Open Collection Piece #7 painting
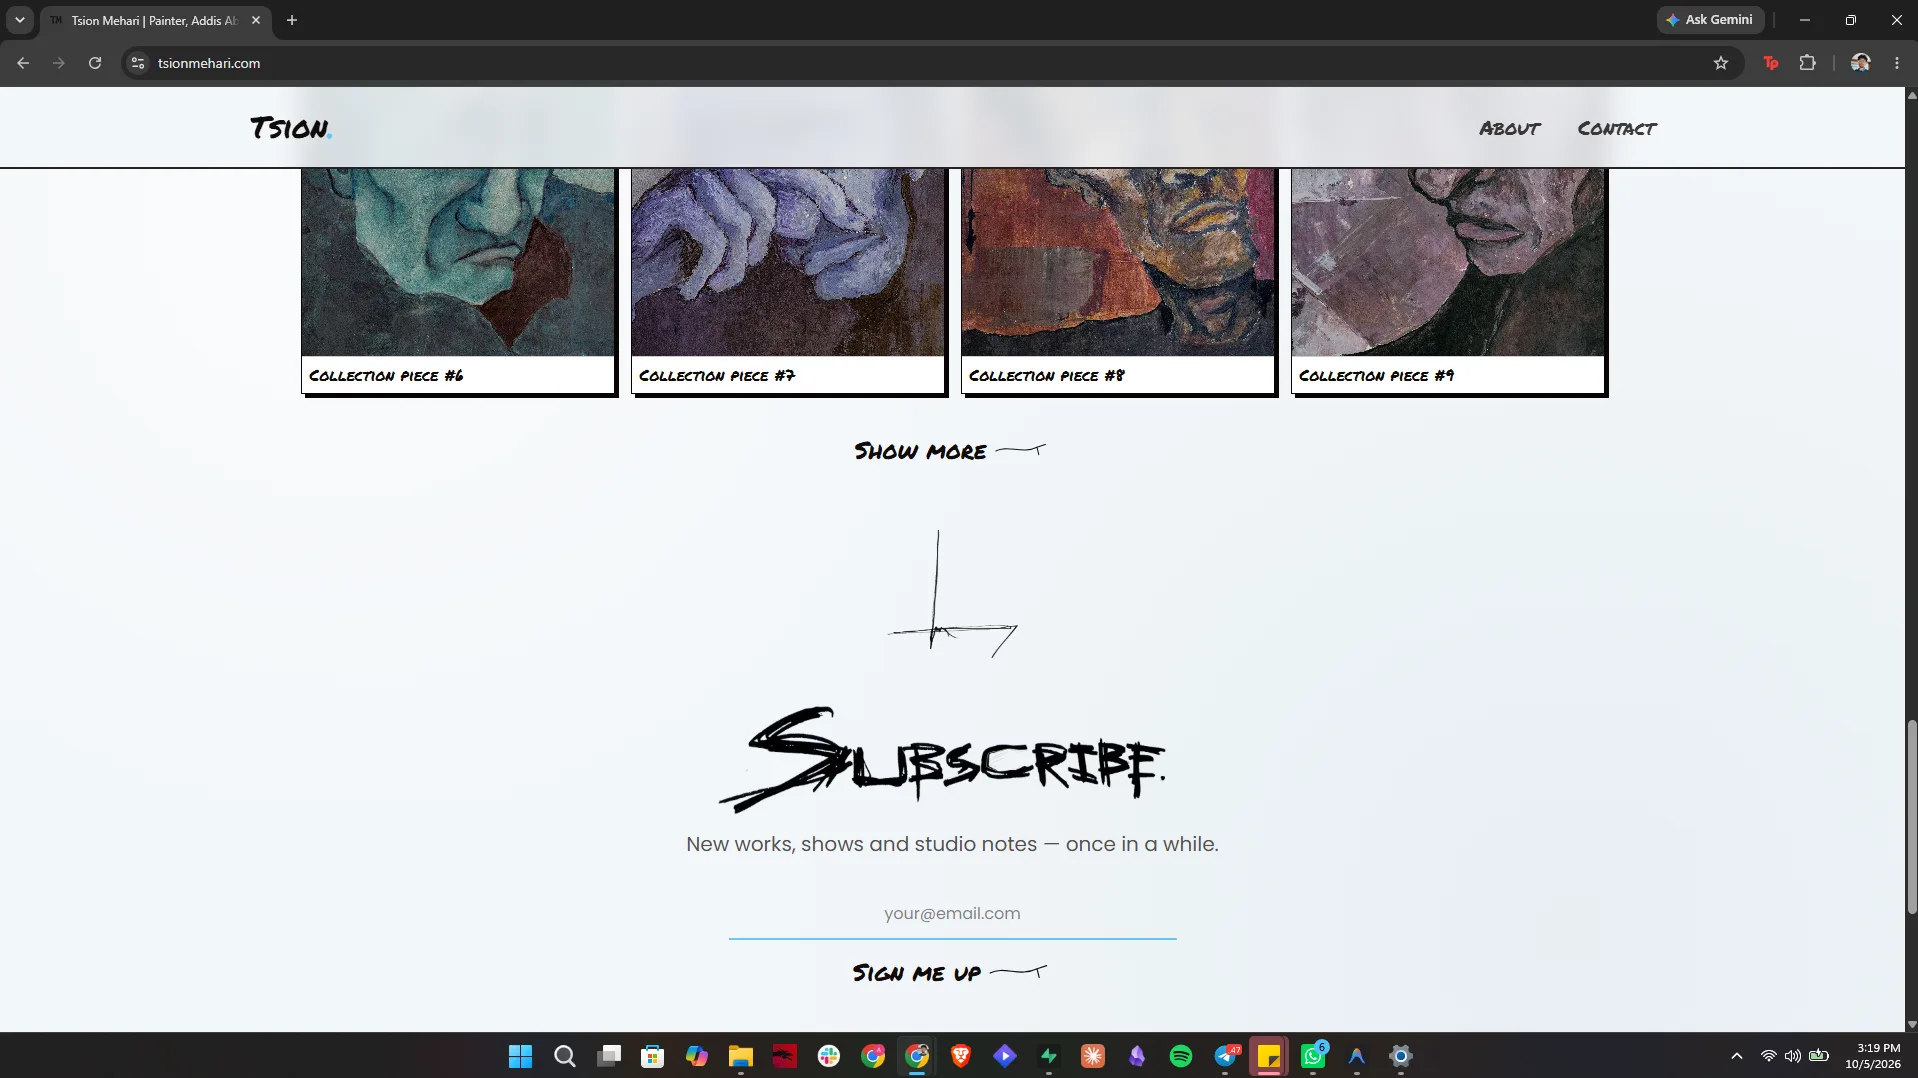The image size is (1918, 1078). pos(788,280)
